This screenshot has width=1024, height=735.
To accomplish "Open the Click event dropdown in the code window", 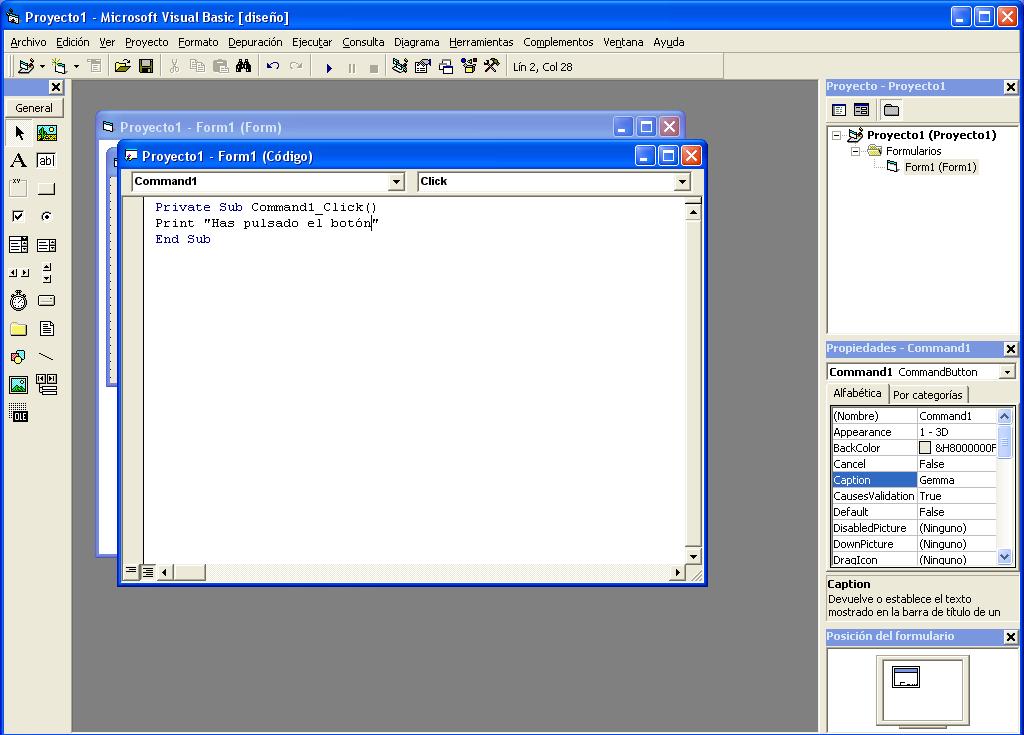I will [x=683, y=181].
